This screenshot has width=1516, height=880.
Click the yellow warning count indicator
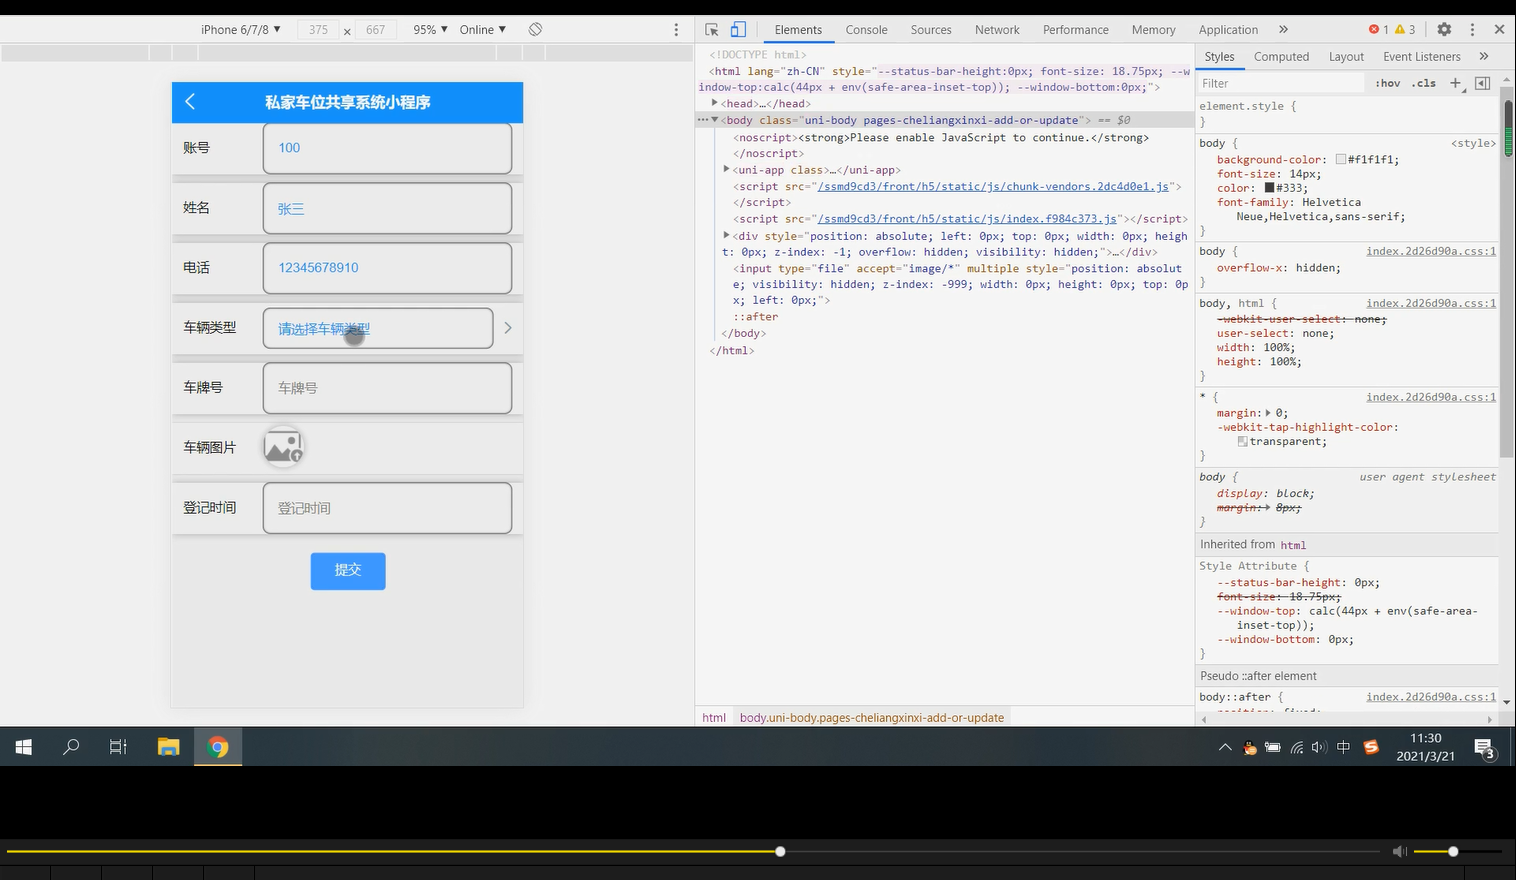click(1405, 30)
